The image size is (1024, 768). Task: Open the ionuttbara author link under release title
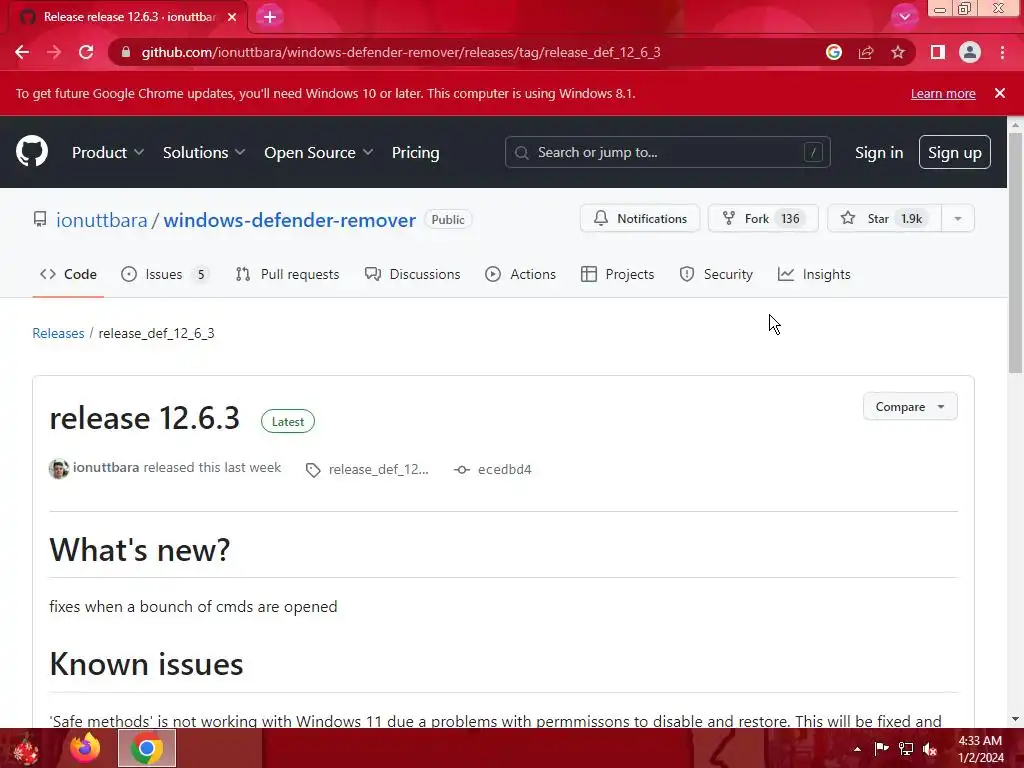tap(106, 468)
